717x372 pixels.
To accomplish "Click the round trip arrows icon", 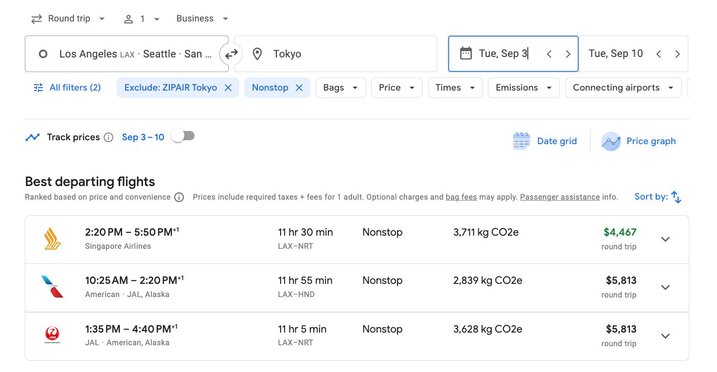I will [36, 19].
